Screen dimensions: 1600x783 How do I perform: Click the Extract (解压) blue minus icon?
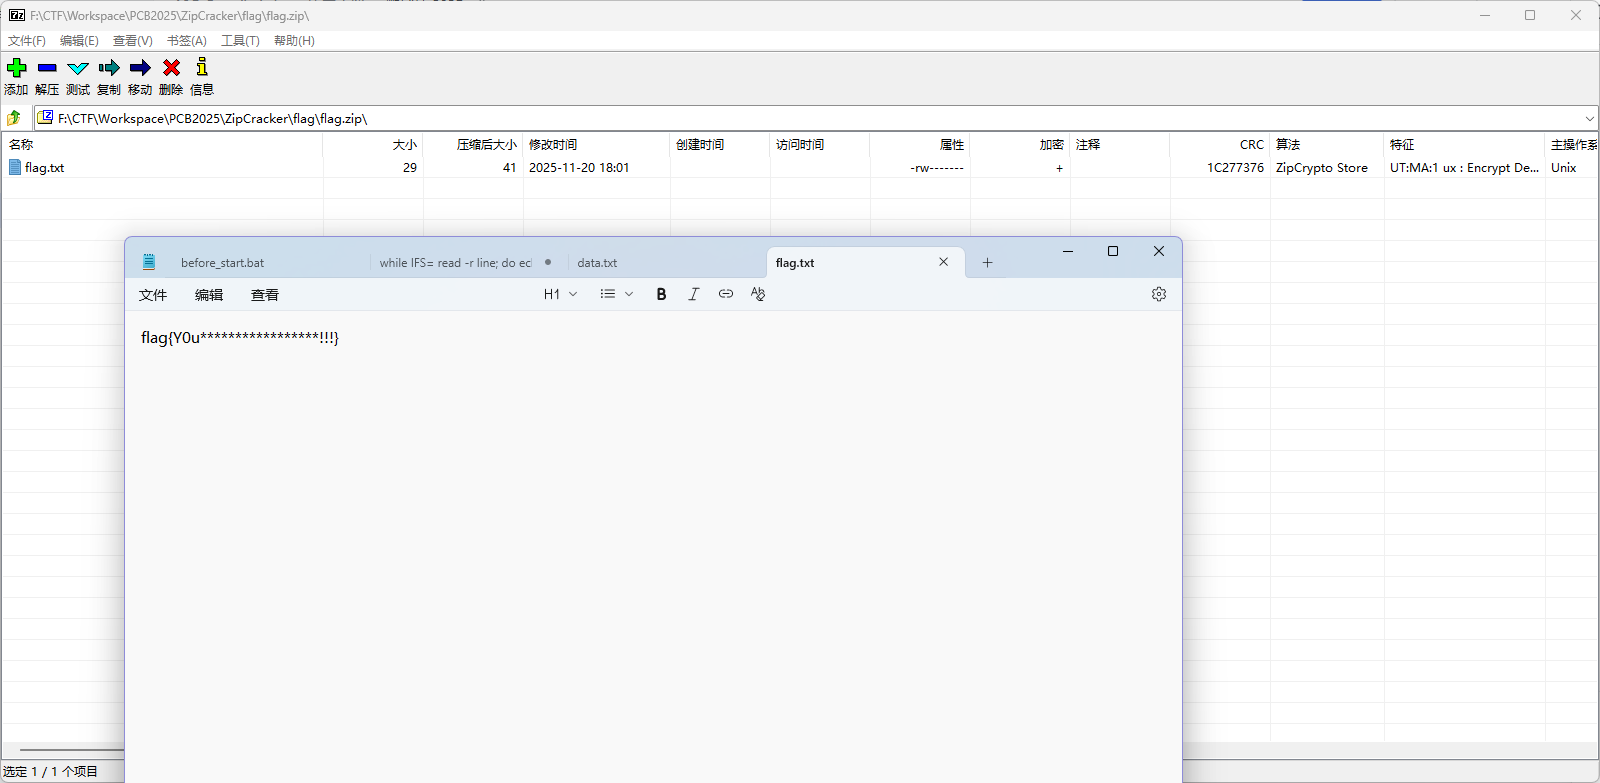coord(47,68)
